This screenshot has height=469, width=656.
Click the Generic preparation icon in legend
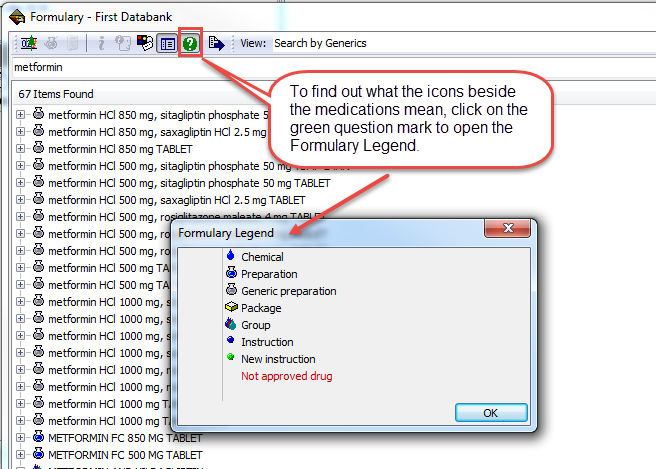click(x=232, y=291)
